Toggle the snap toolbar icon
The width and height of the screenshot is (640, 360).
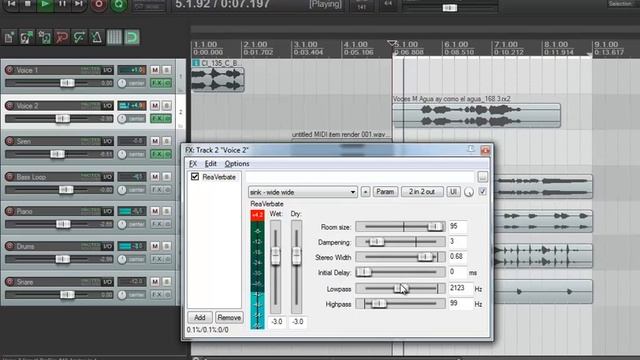pyautogui.click(x=132, y=38)
